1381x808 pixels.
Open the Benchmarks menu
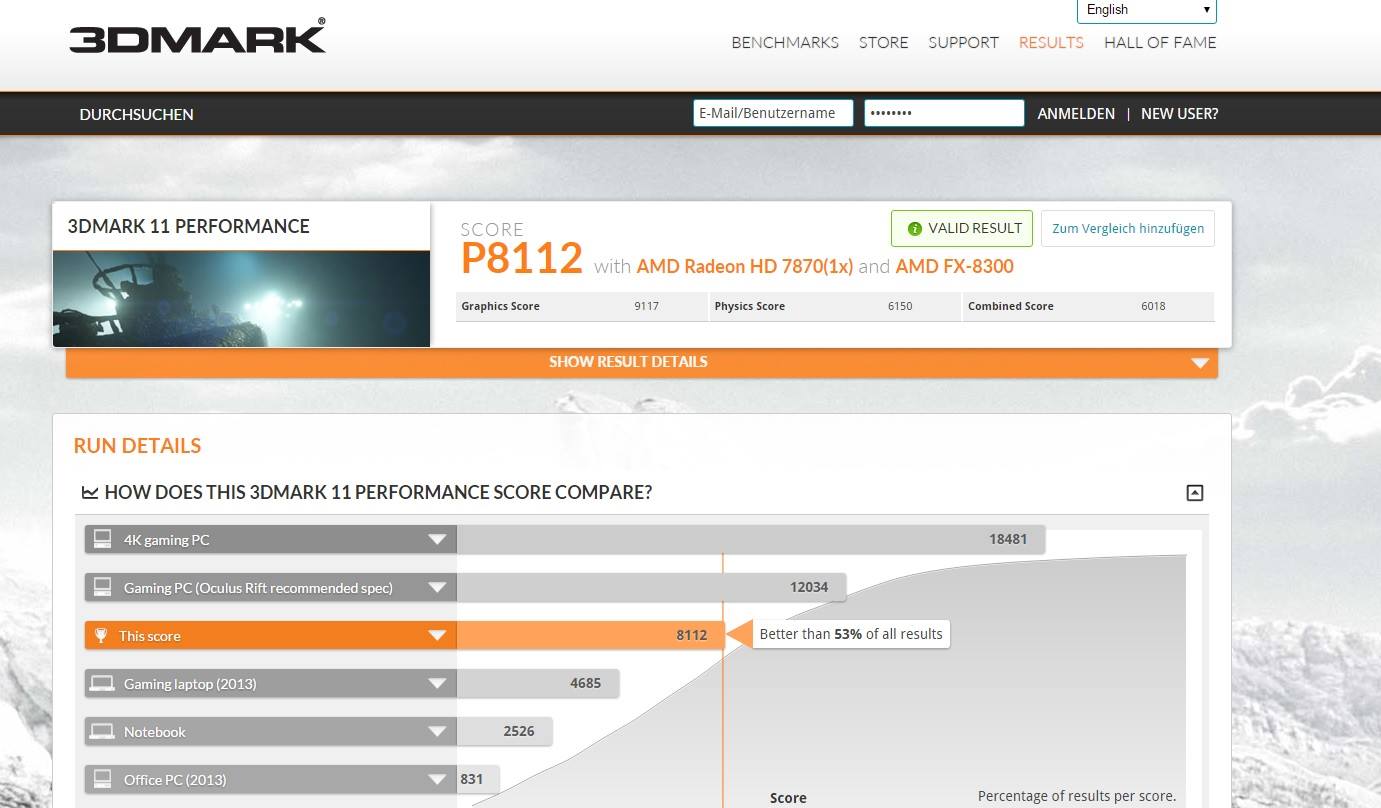[785, 42]
